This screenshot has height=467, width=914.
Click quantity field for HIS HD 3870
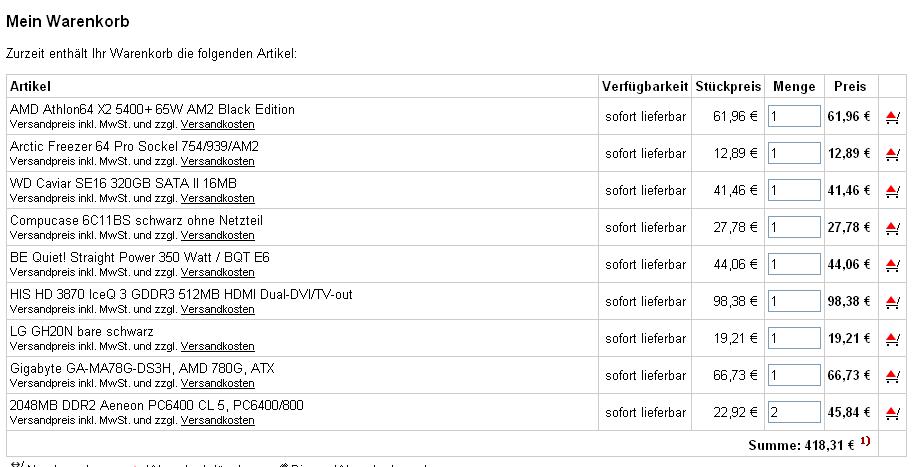click(794, 301)
